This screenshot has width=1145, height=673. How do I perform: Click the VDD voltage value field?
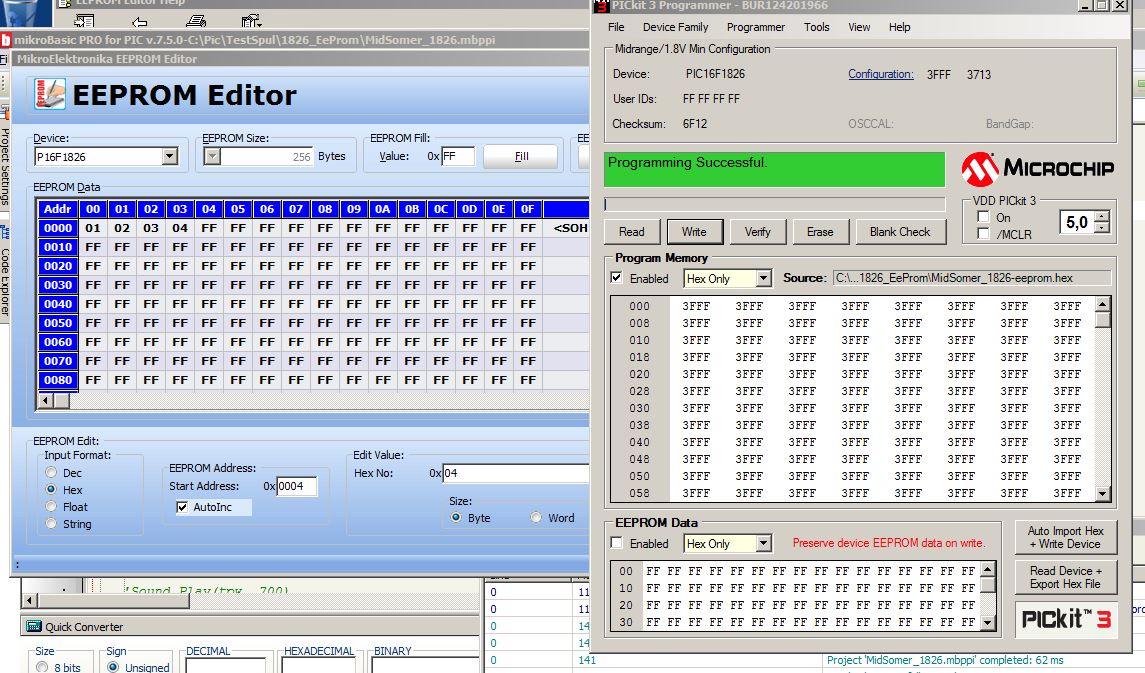pos(1078,222)
